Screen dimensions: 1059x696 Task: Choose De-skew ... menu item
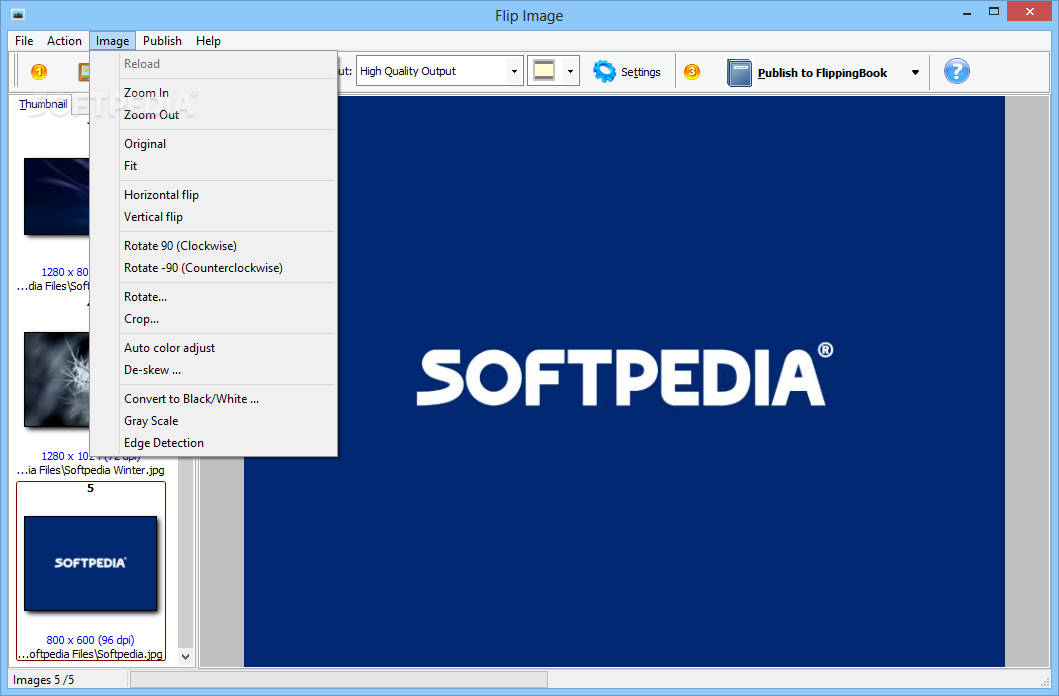(213, 370)
